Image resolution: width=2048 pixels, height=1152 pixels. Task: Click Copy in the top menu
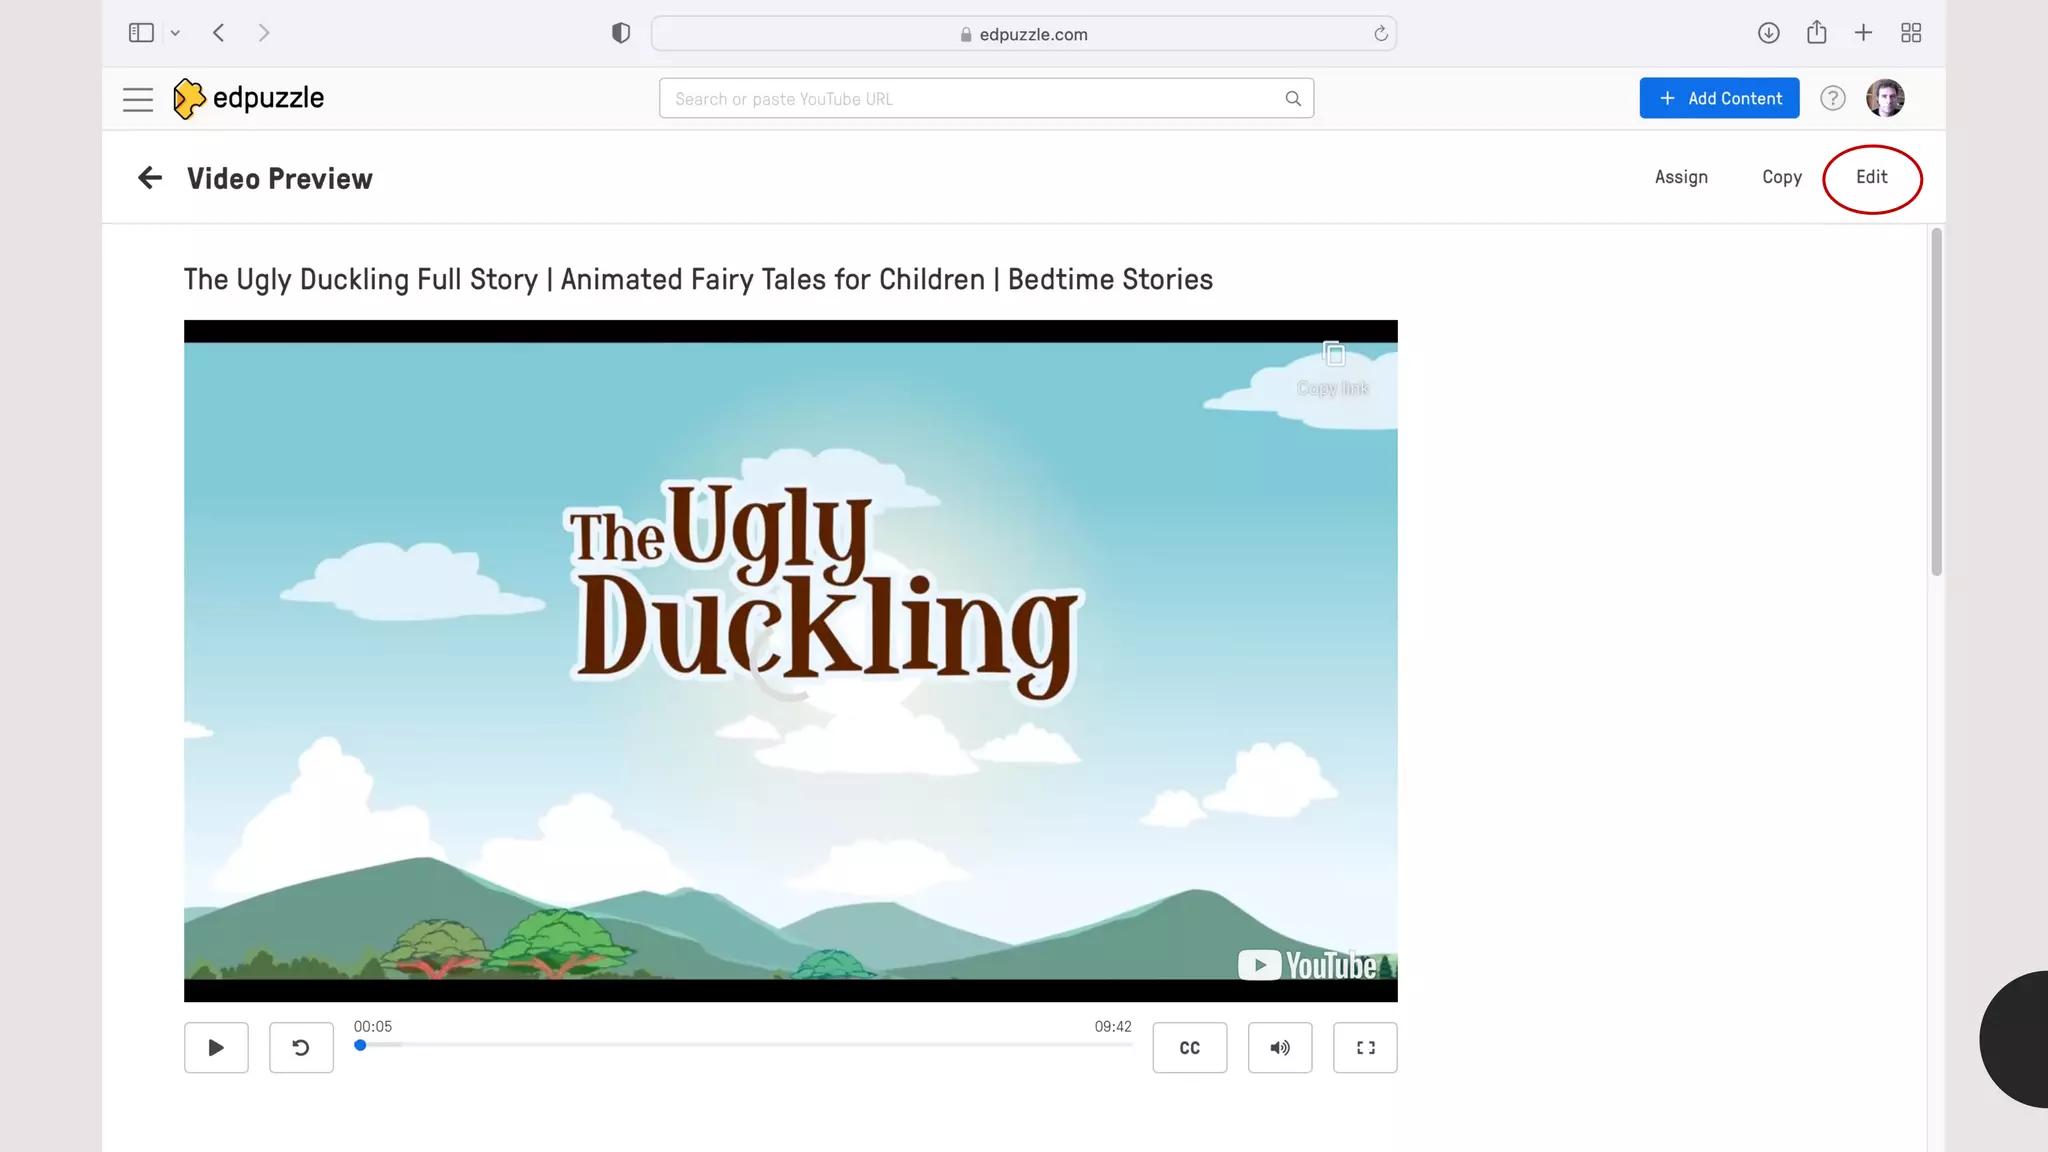click(x=1781, y=177)
